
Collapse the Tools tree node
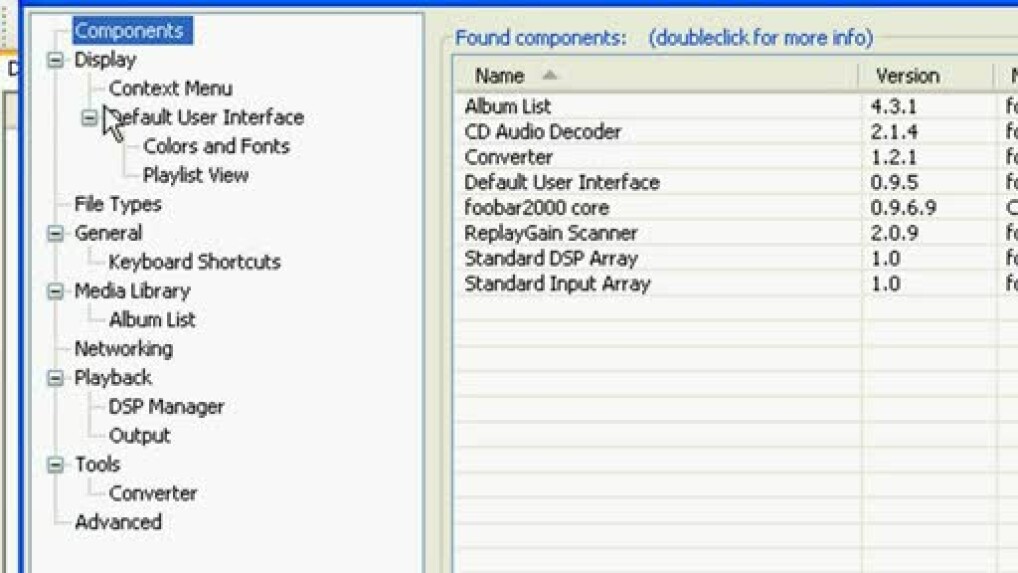coord(56,465)
